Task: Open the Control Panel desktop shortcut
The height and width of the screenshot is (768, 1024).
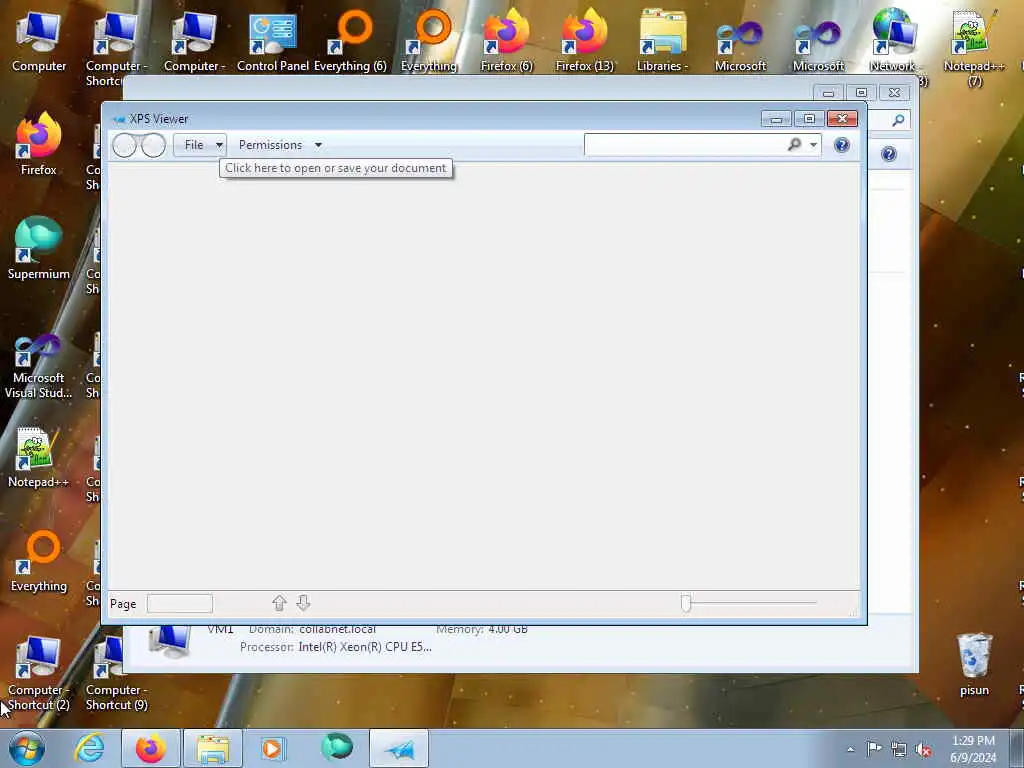Action: point(272,42)
